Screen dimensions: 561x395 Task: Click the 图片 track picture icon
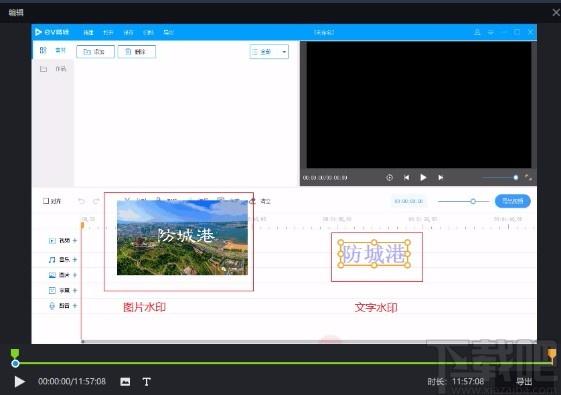[x=52, y=275]
